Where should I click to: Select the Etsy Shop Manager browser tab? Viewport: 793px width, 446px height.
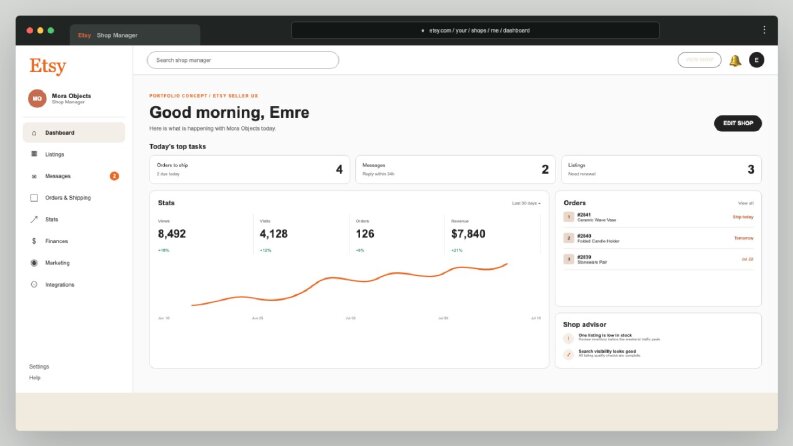[x=135, y=35]
